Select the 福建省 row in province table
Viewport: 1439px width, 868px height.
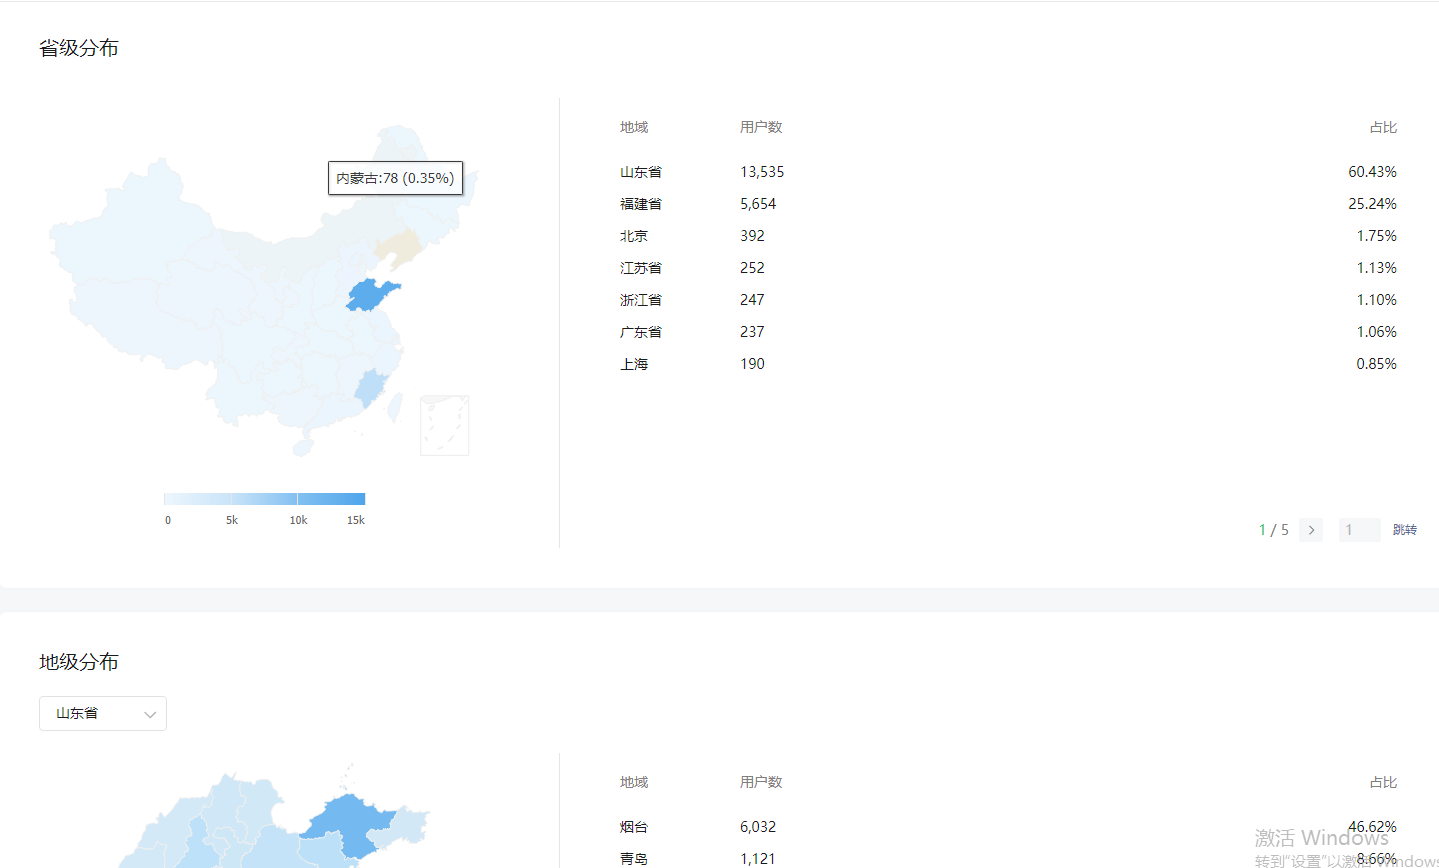[x=1008, y=204]
